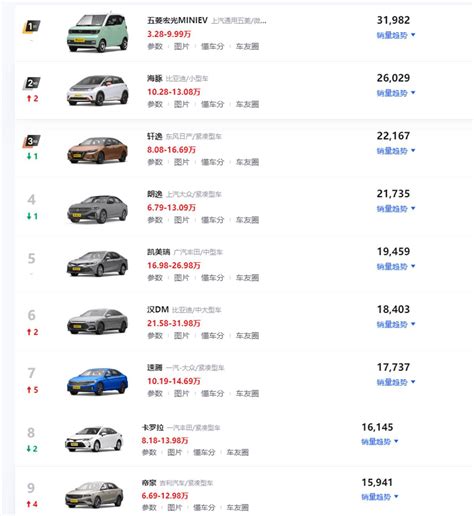Click the rank 2 silver badge icon

[31, 83]
